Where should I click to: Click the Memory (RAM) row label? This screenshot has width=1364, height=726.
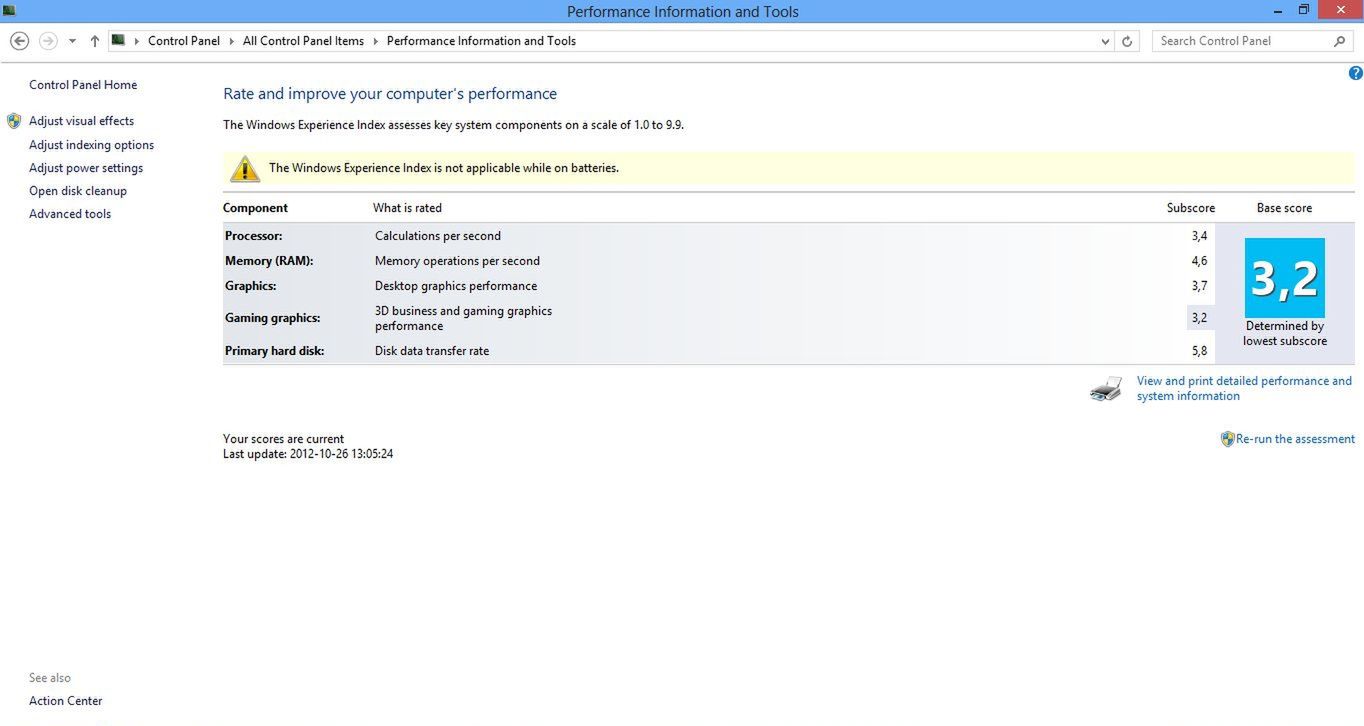tap(269, 261)
